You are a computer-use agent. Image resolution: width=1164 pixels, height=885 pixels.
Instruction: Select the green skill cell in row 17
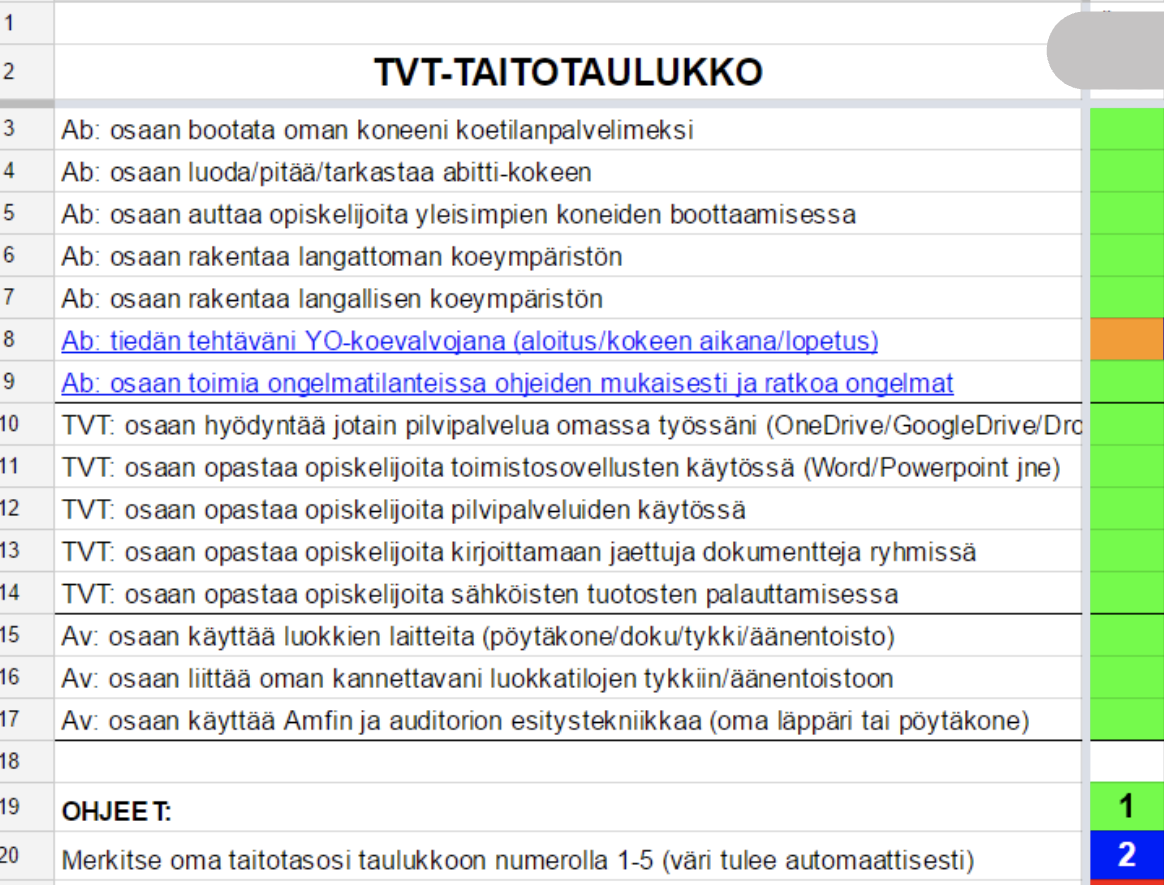tap(1127, 720)
